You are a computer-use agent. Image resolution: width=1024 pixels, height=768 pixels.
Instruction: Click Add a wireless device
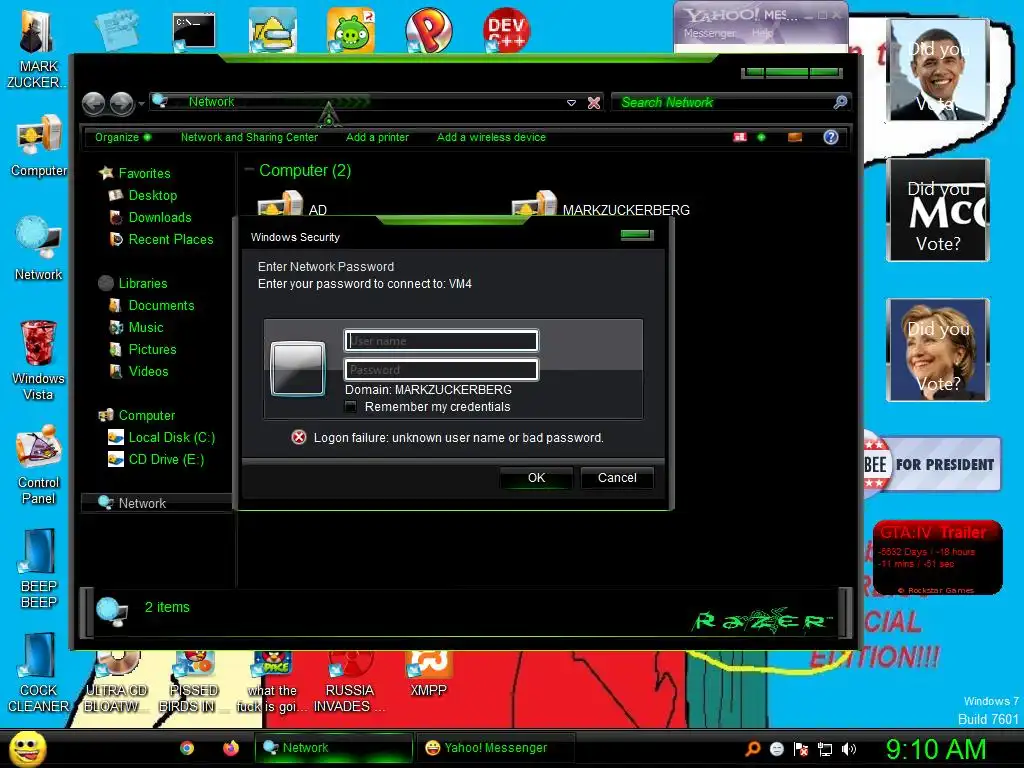pyautogui.click(x=491, y=137)
